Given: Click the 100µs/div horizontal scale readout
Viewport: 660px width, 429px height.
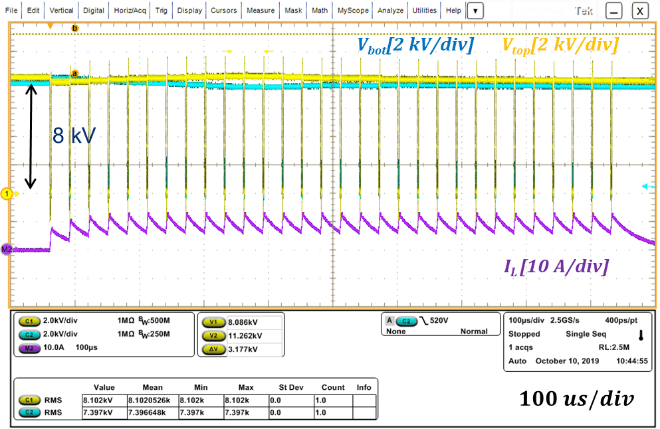Looking at the screenshot, I should tap(524, 322).
